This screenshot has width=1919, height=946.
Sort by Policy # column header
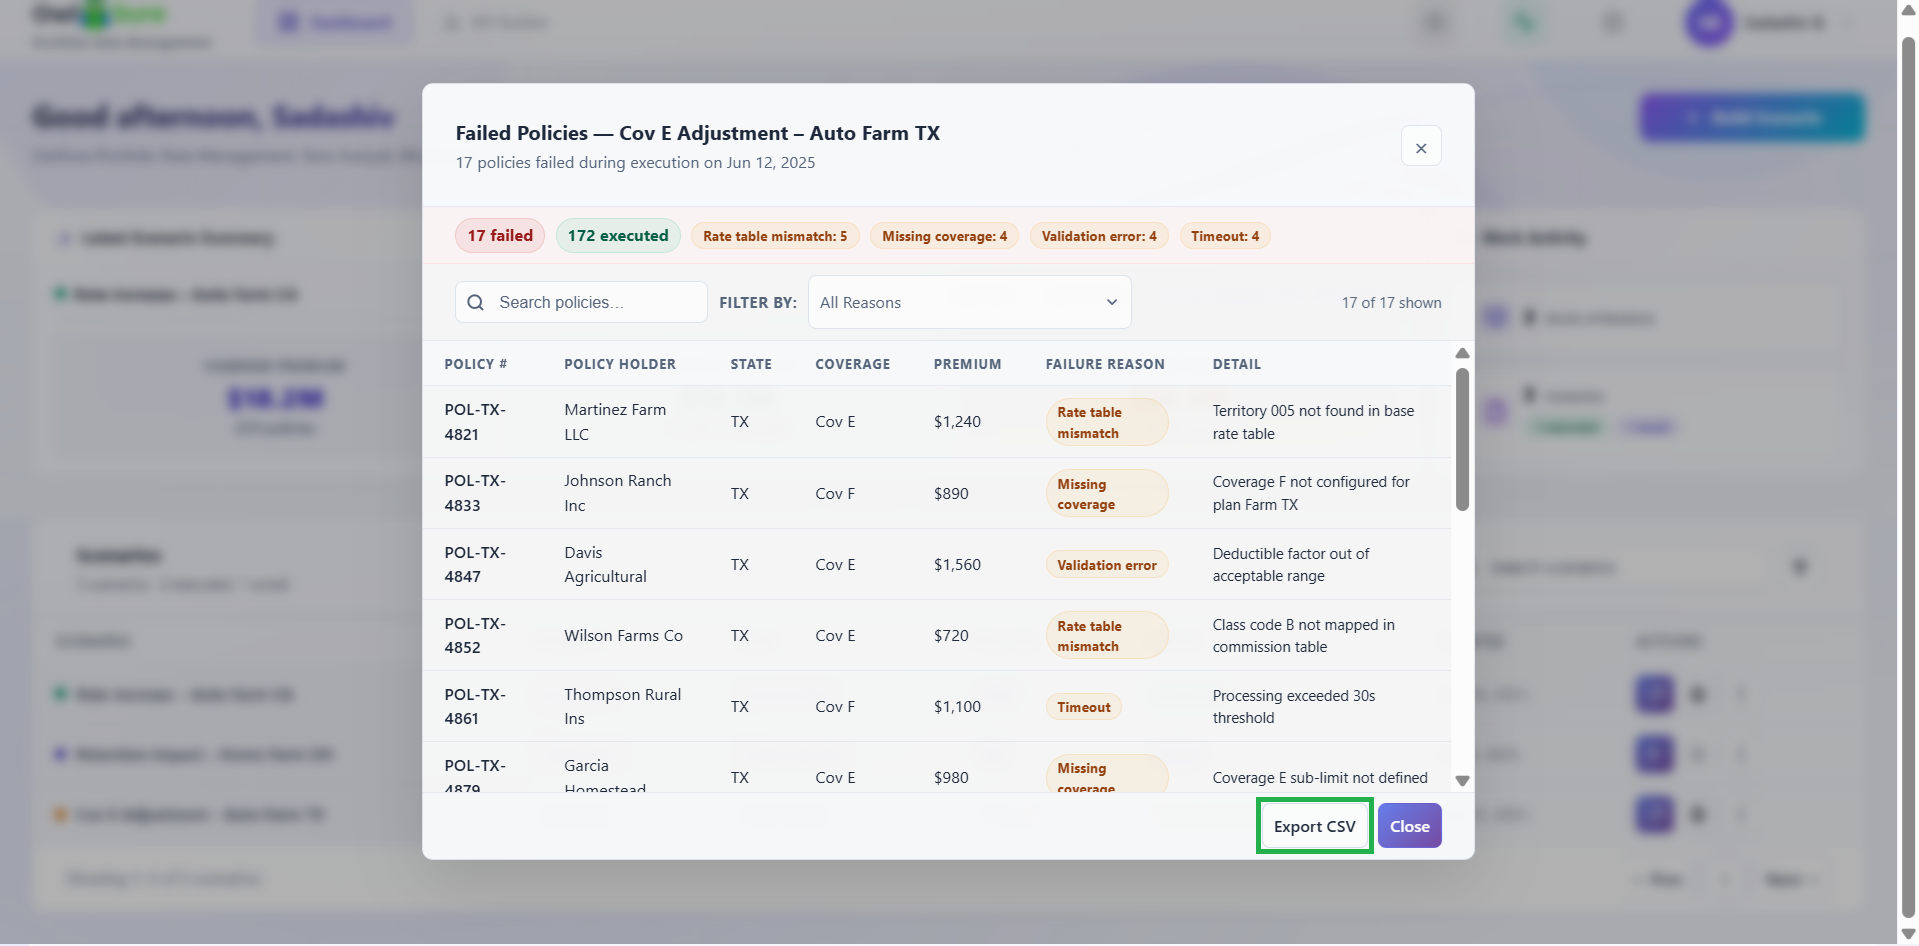point(475,364)
